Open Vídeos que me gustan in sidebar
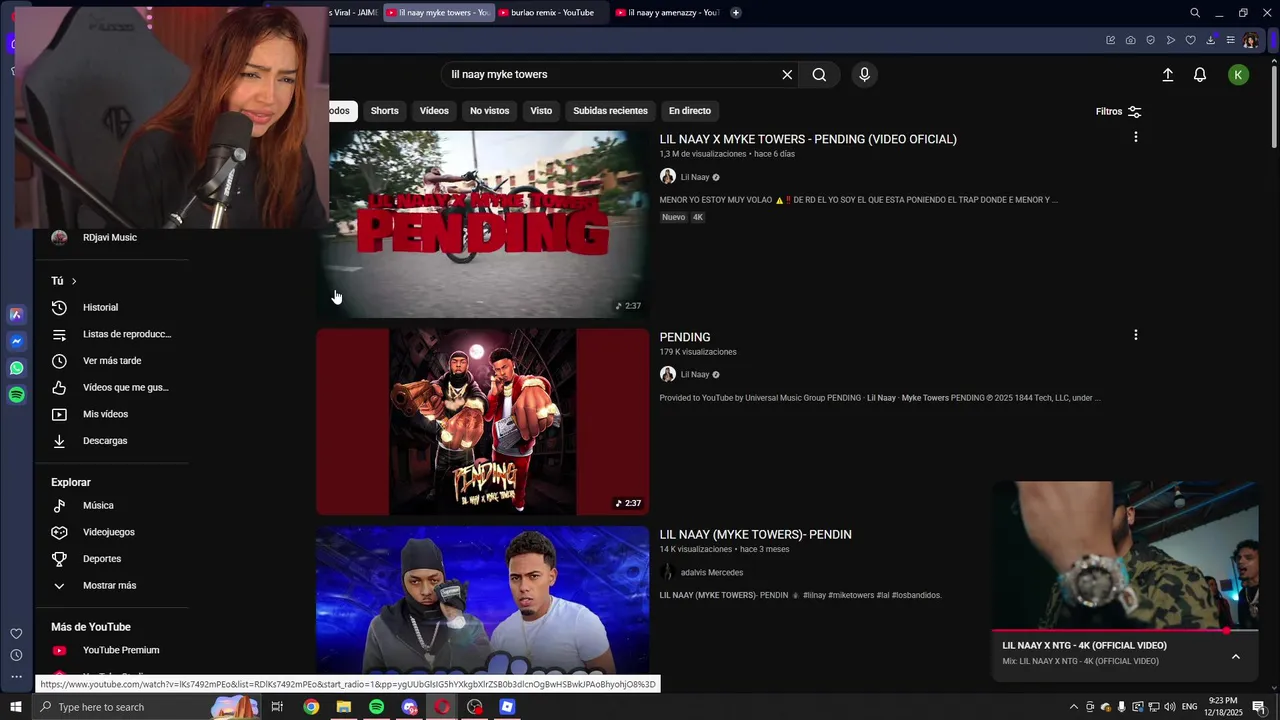This screenshot has height=720, width=1280. 111,388
